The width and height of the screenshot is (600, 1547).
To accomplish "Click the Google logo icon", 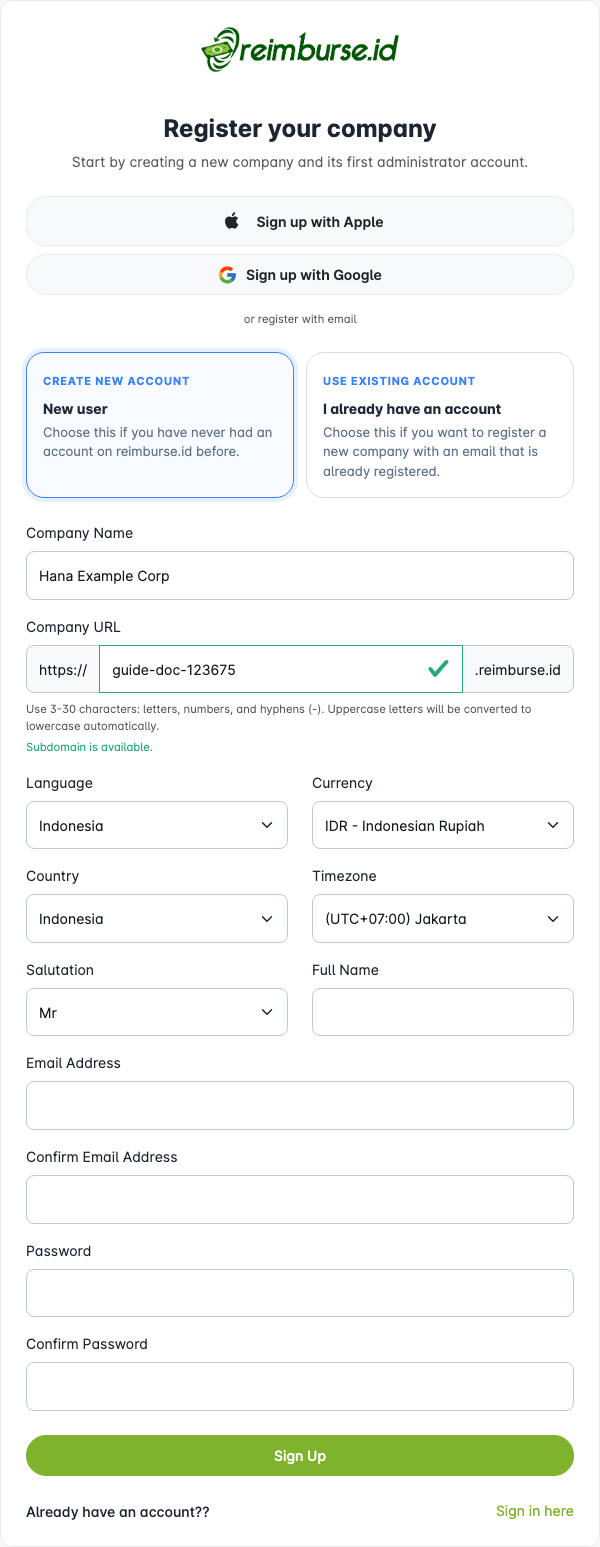I will (x=227, y=274).
